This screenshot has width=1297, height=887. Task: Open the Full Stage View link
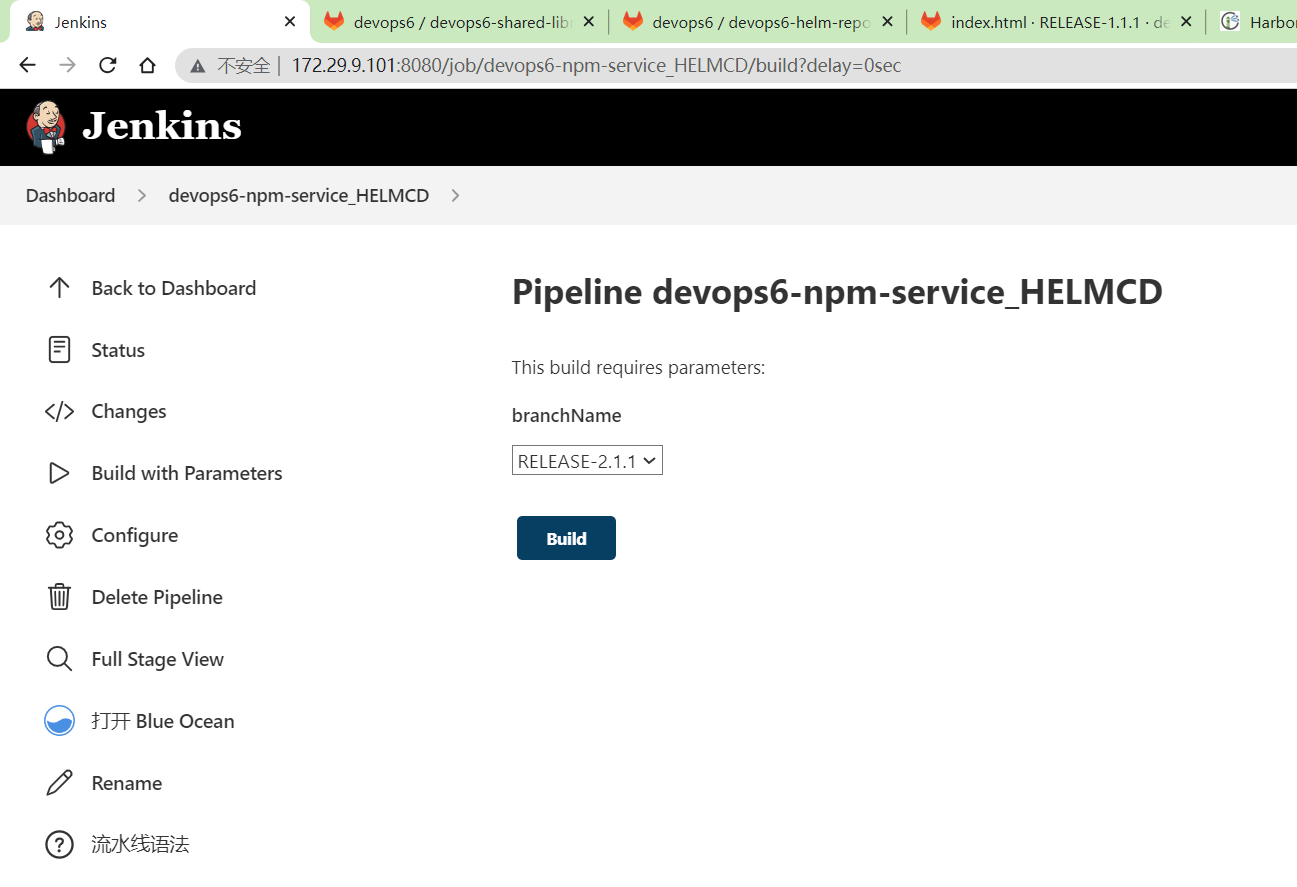click(x=158, y=659)
